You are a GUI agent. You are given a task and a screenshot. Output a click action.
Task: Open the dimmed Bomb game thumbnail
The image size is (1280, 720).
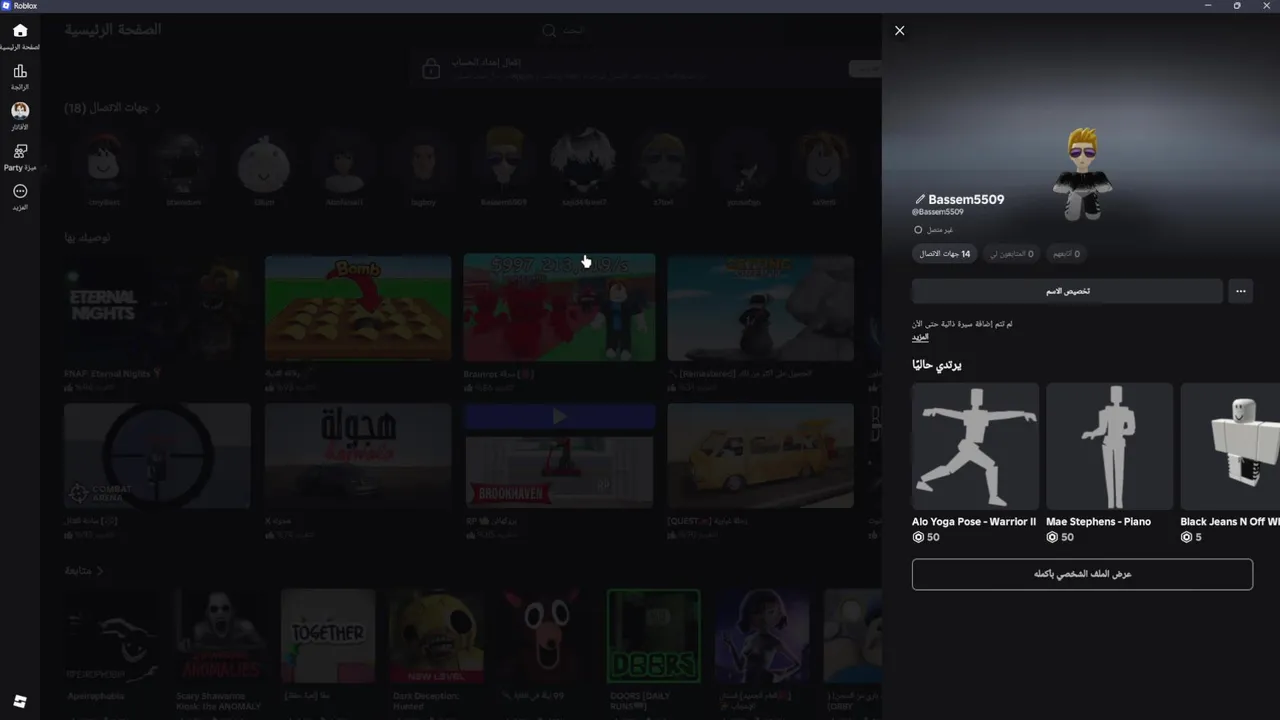coord(358,308)
